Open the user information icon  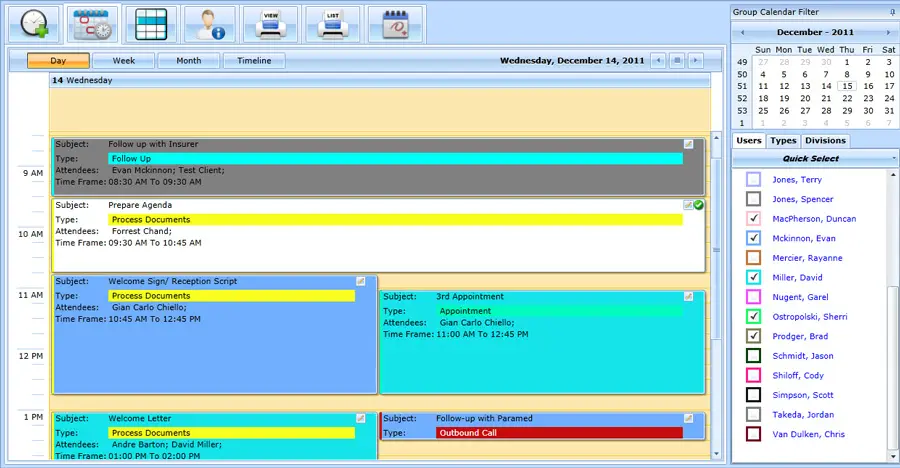(x=210, y=23)
